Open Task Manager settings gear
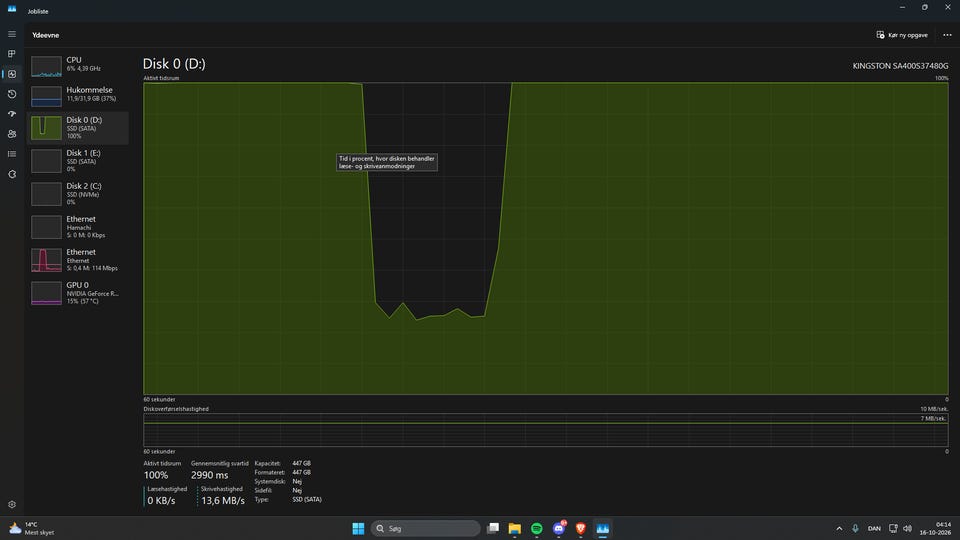960x540 pixels. [12, 504]
